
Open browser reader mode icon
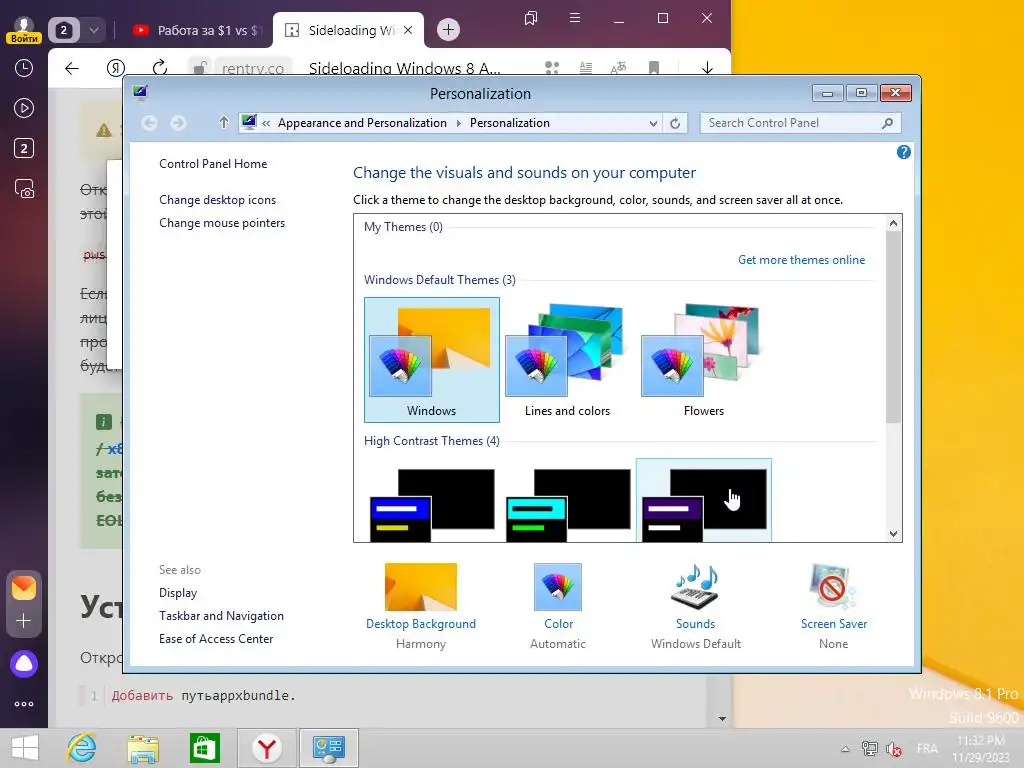[x=586, y=68]
